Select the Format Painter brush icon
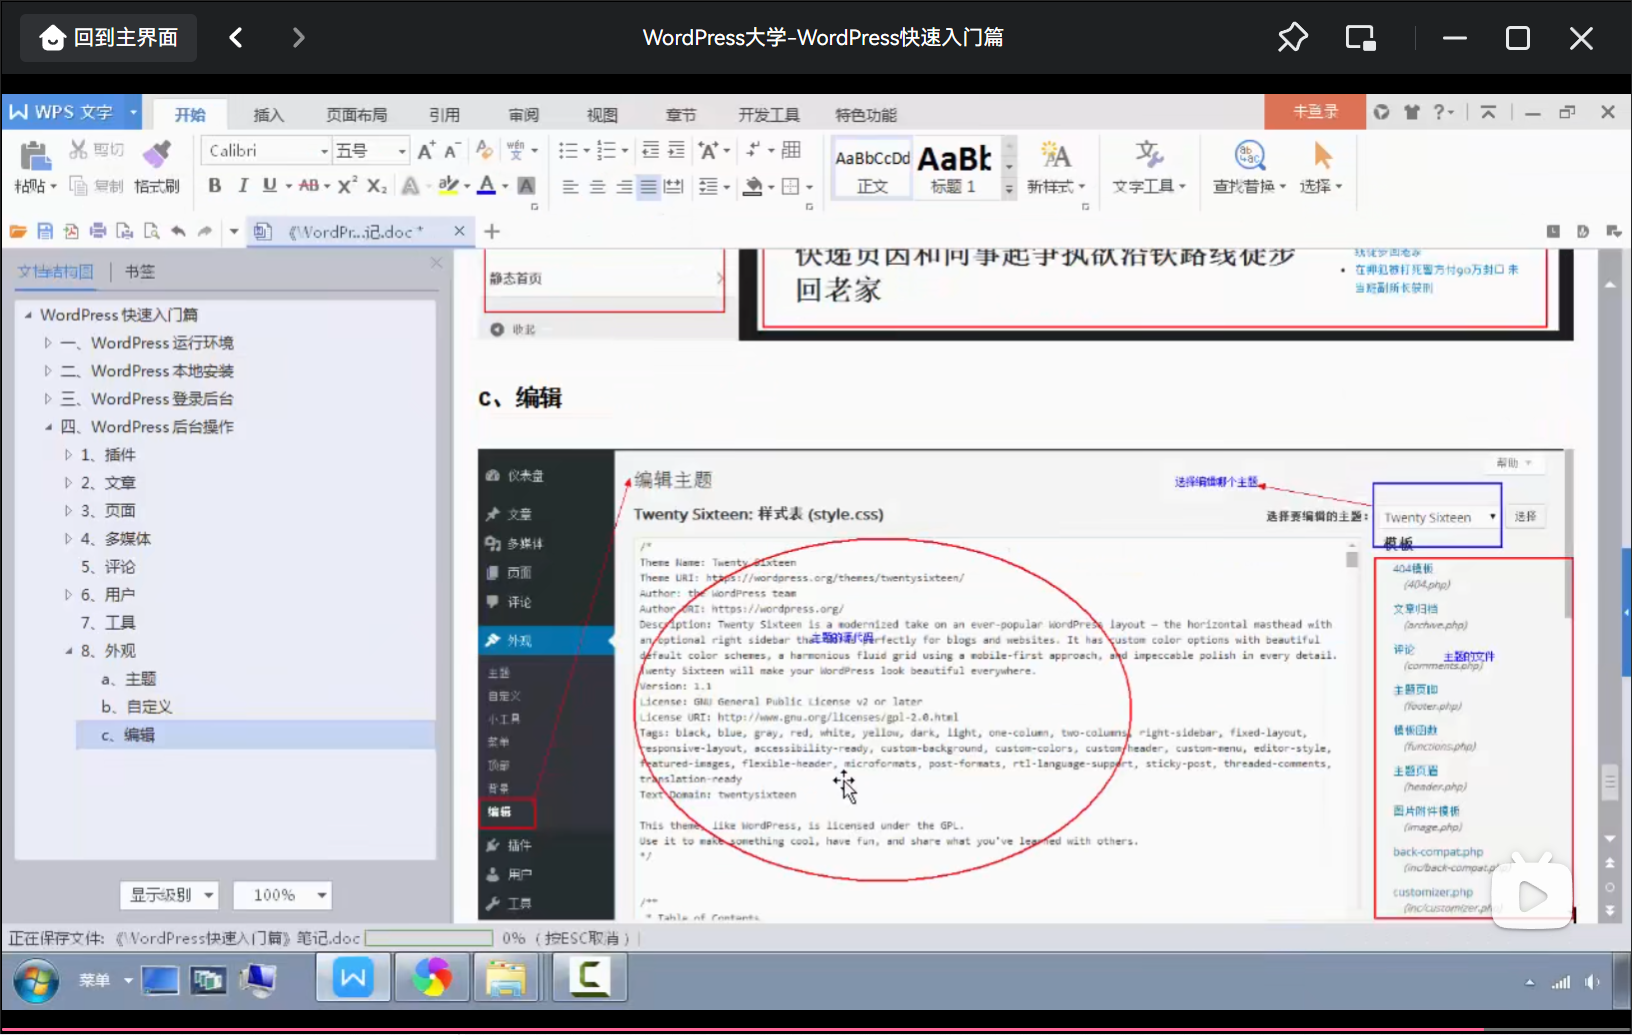 tap(156, 155)
